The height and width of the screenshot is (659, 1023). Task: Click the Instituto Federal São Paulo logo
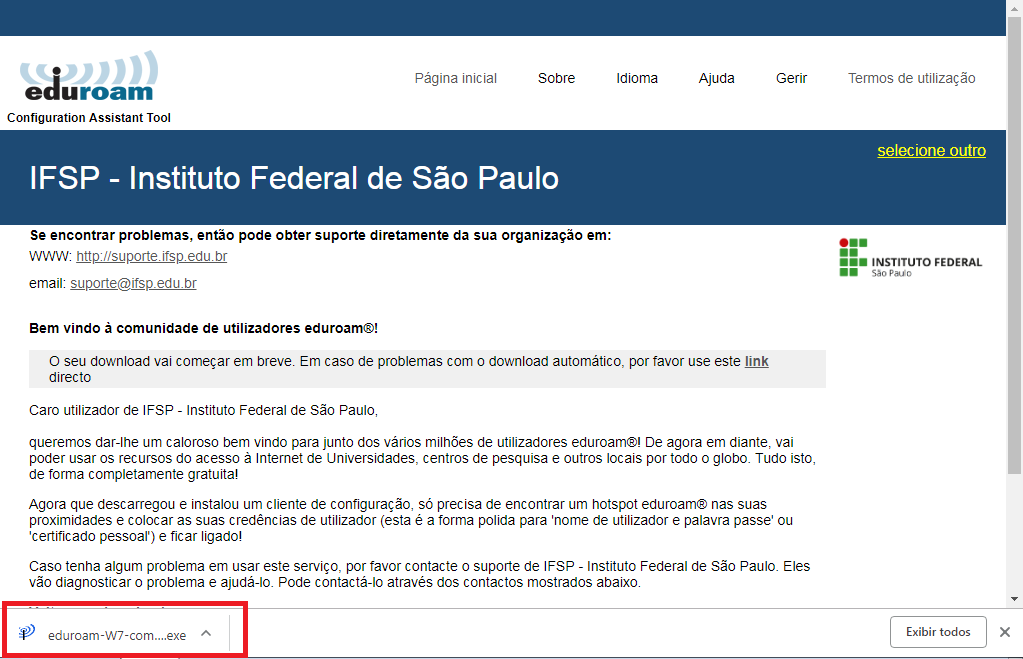point(910,258)
